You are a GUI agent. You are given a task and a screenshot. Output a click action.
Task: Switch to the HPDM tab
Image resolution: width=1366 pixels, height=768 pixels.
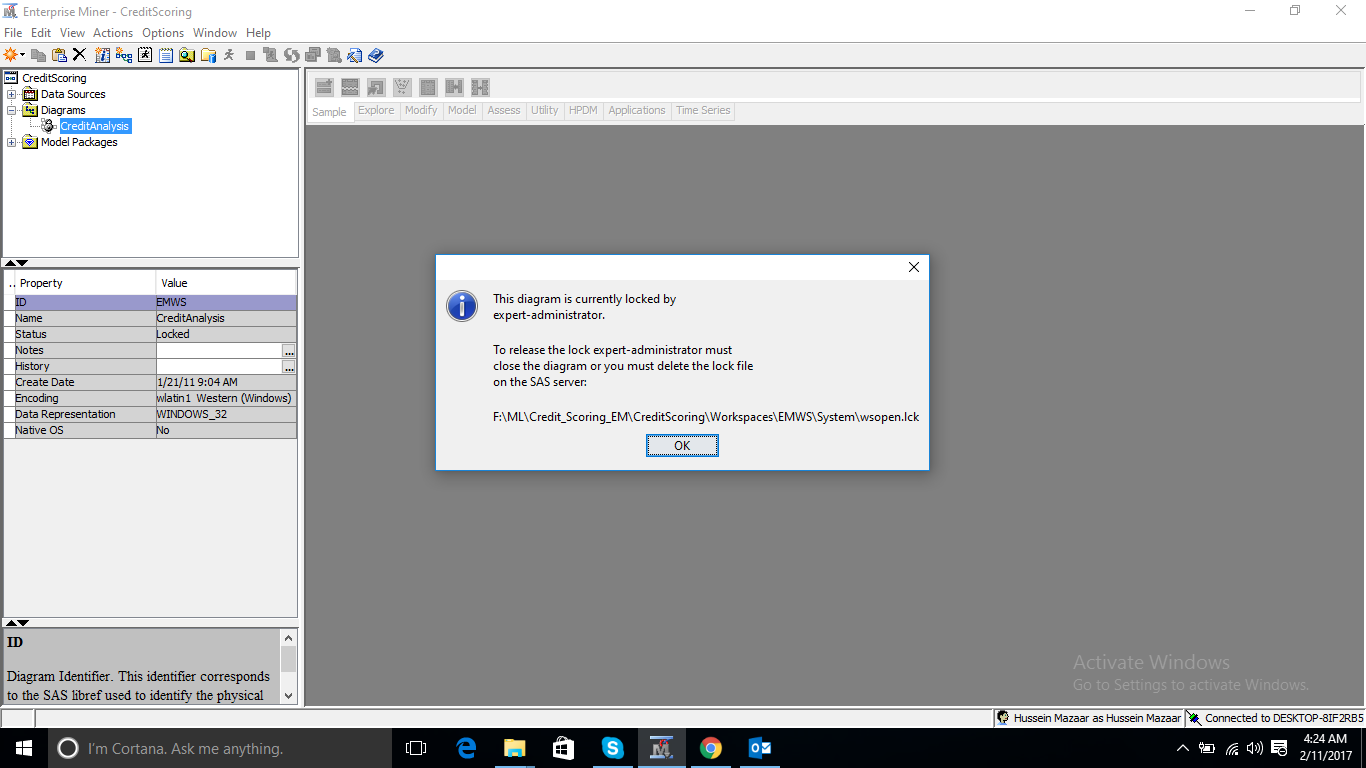click(583, 110)
